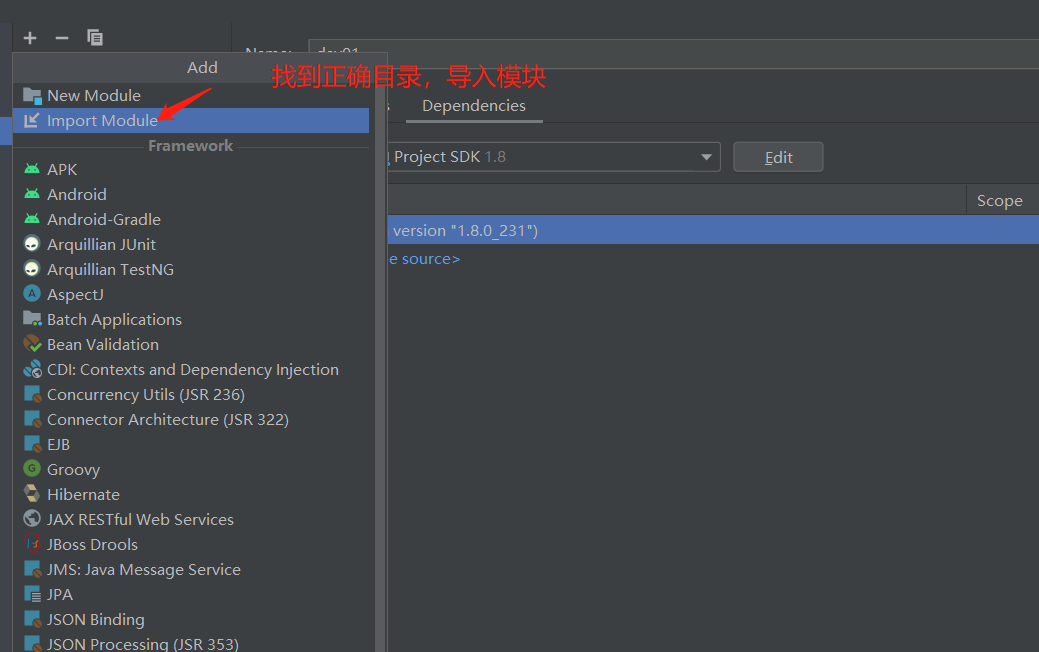The height and width of the screenshot is (652, 1039).
Task: Remove module using the minus icon
Action: click(61, 37)
